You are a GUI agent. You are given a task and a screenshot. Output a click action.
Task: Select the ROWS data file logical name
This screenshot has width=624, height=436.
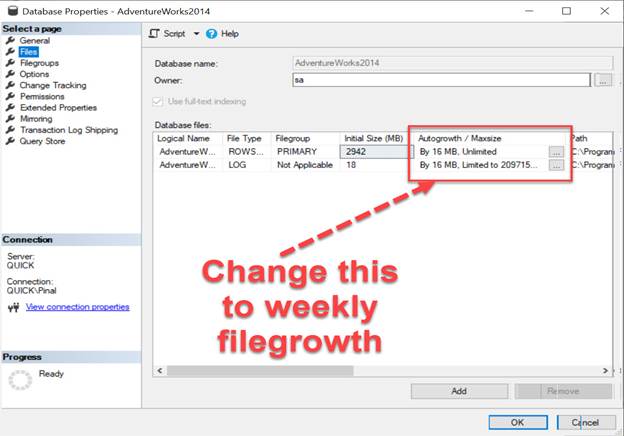(x=187, y=152)
